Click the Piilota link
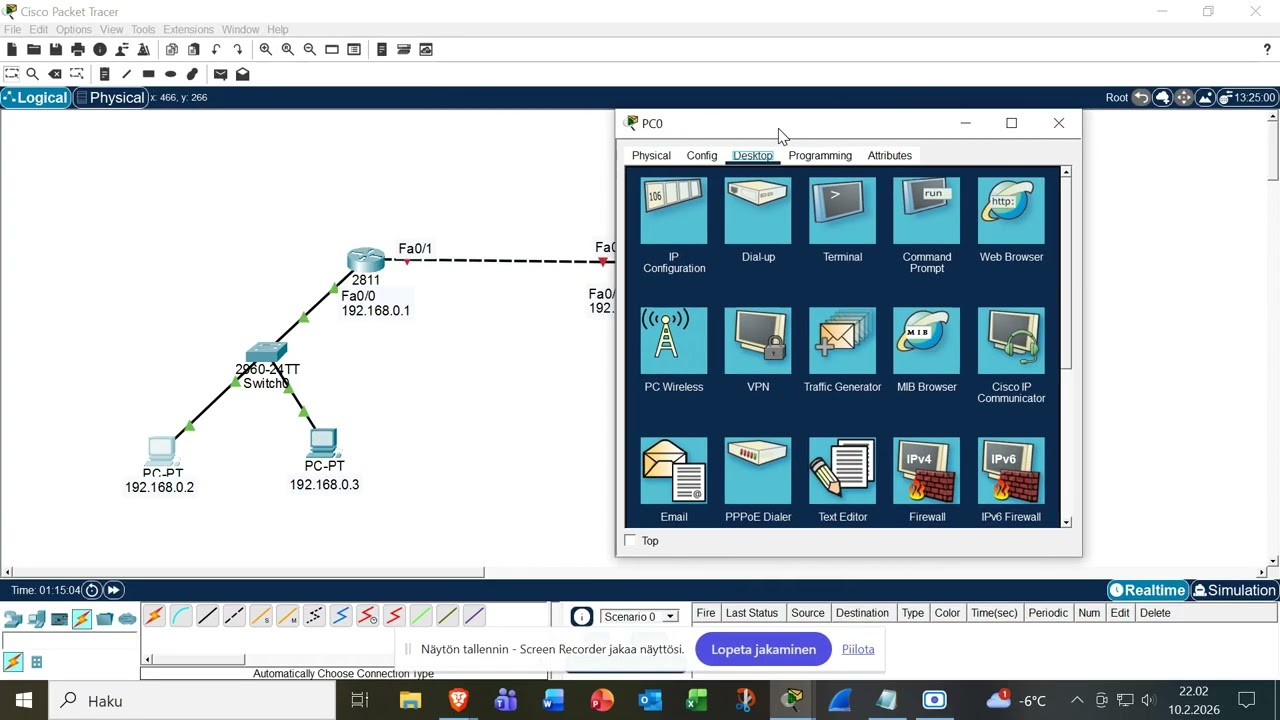Screen dimensions: 1280x720 [x=858, y=649]
